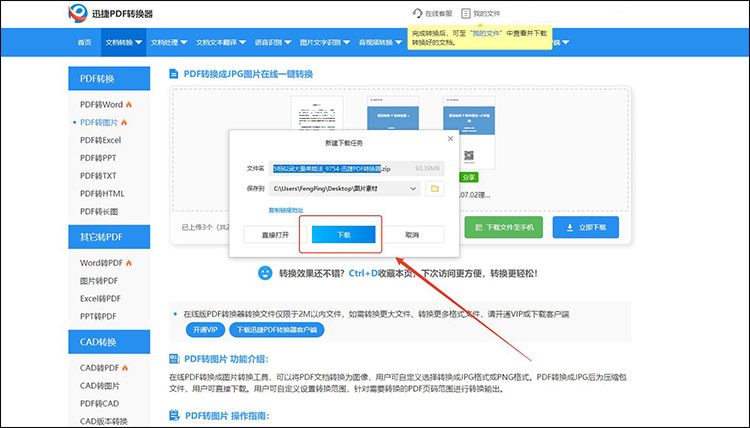Click flame icon next to CAD转PDF
Screen dimensions: 750x428
click(125, 368)
